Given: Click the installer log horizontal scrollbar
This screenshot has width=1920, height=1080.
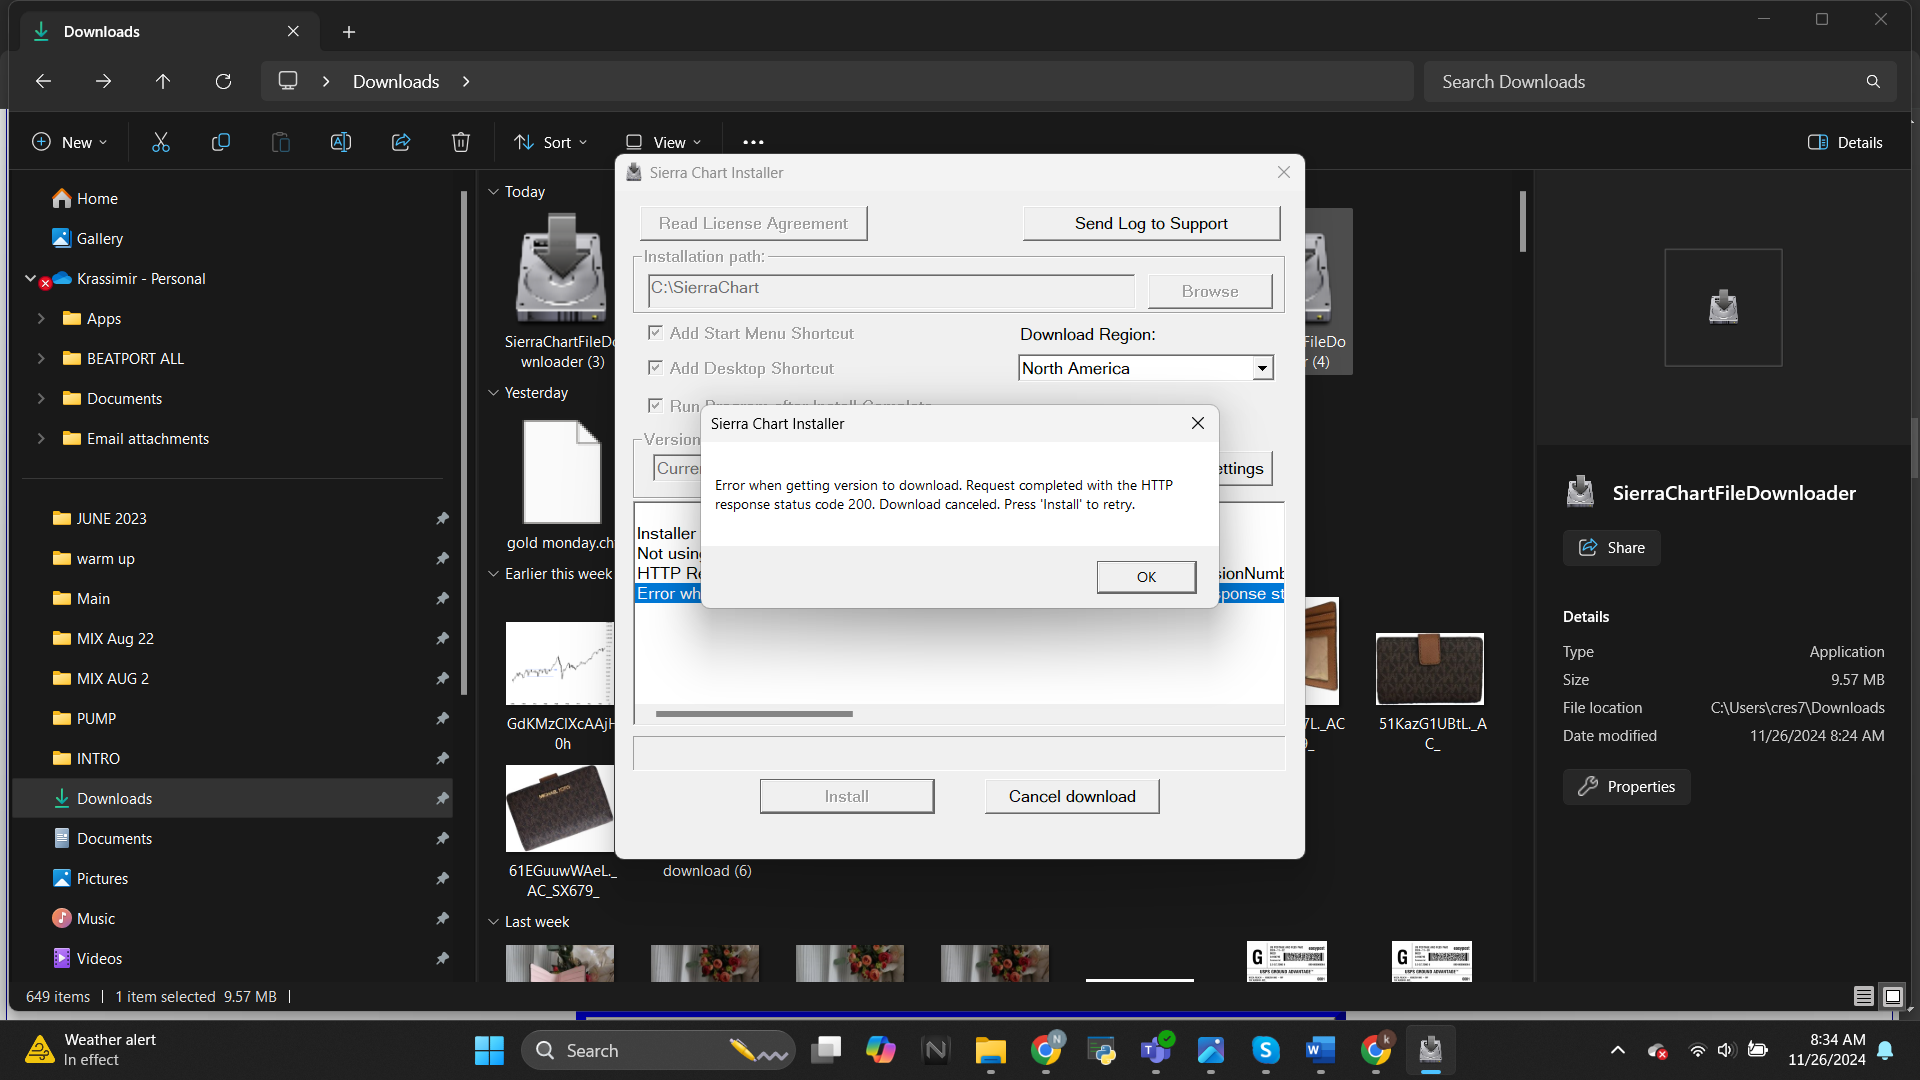Looking at the screenshot, I should (754, 714).
